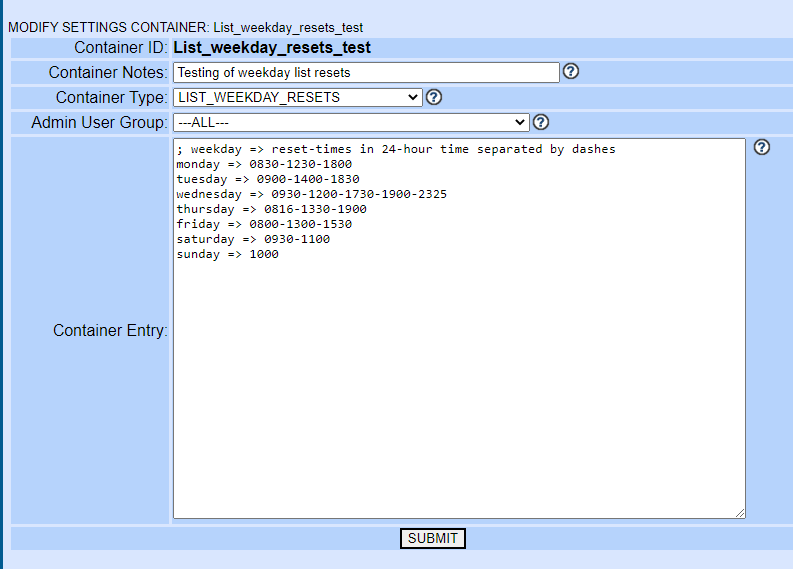Click the MODIFY SETTINGS CONTAINER heading

(186, 27)
